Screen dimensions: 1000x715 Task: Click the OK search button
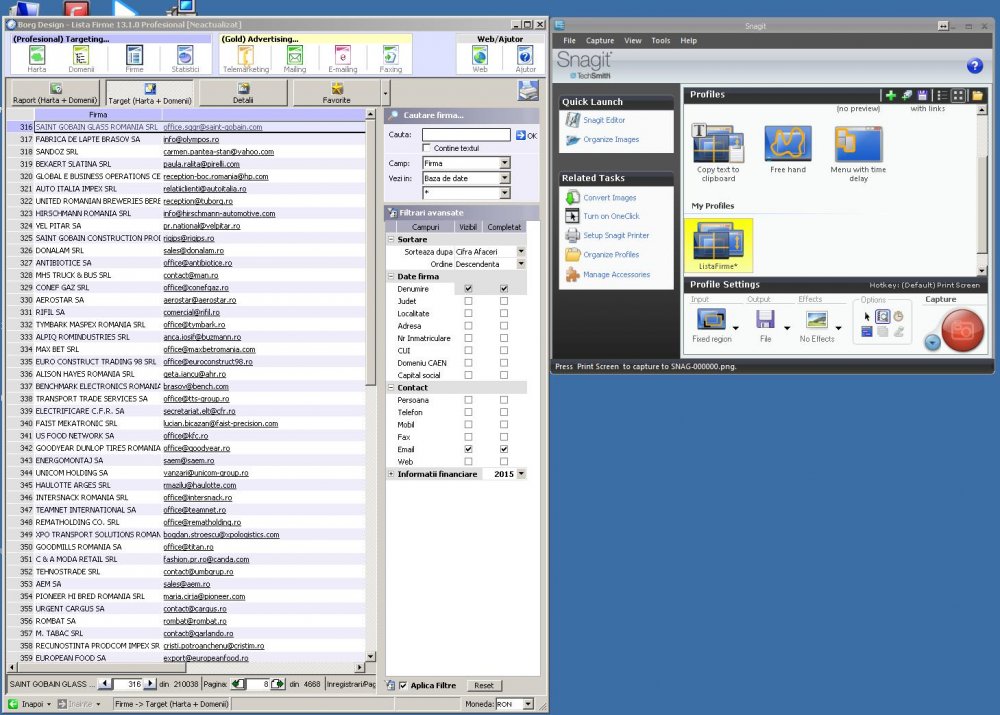[526, 135]
